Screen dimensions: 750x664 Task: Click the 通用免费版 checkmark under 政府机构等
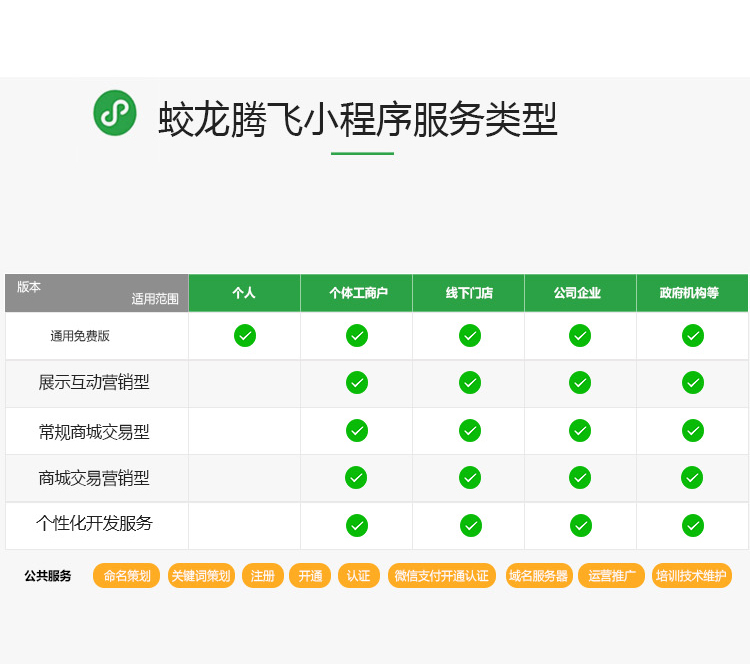click(x=693, y=336)
